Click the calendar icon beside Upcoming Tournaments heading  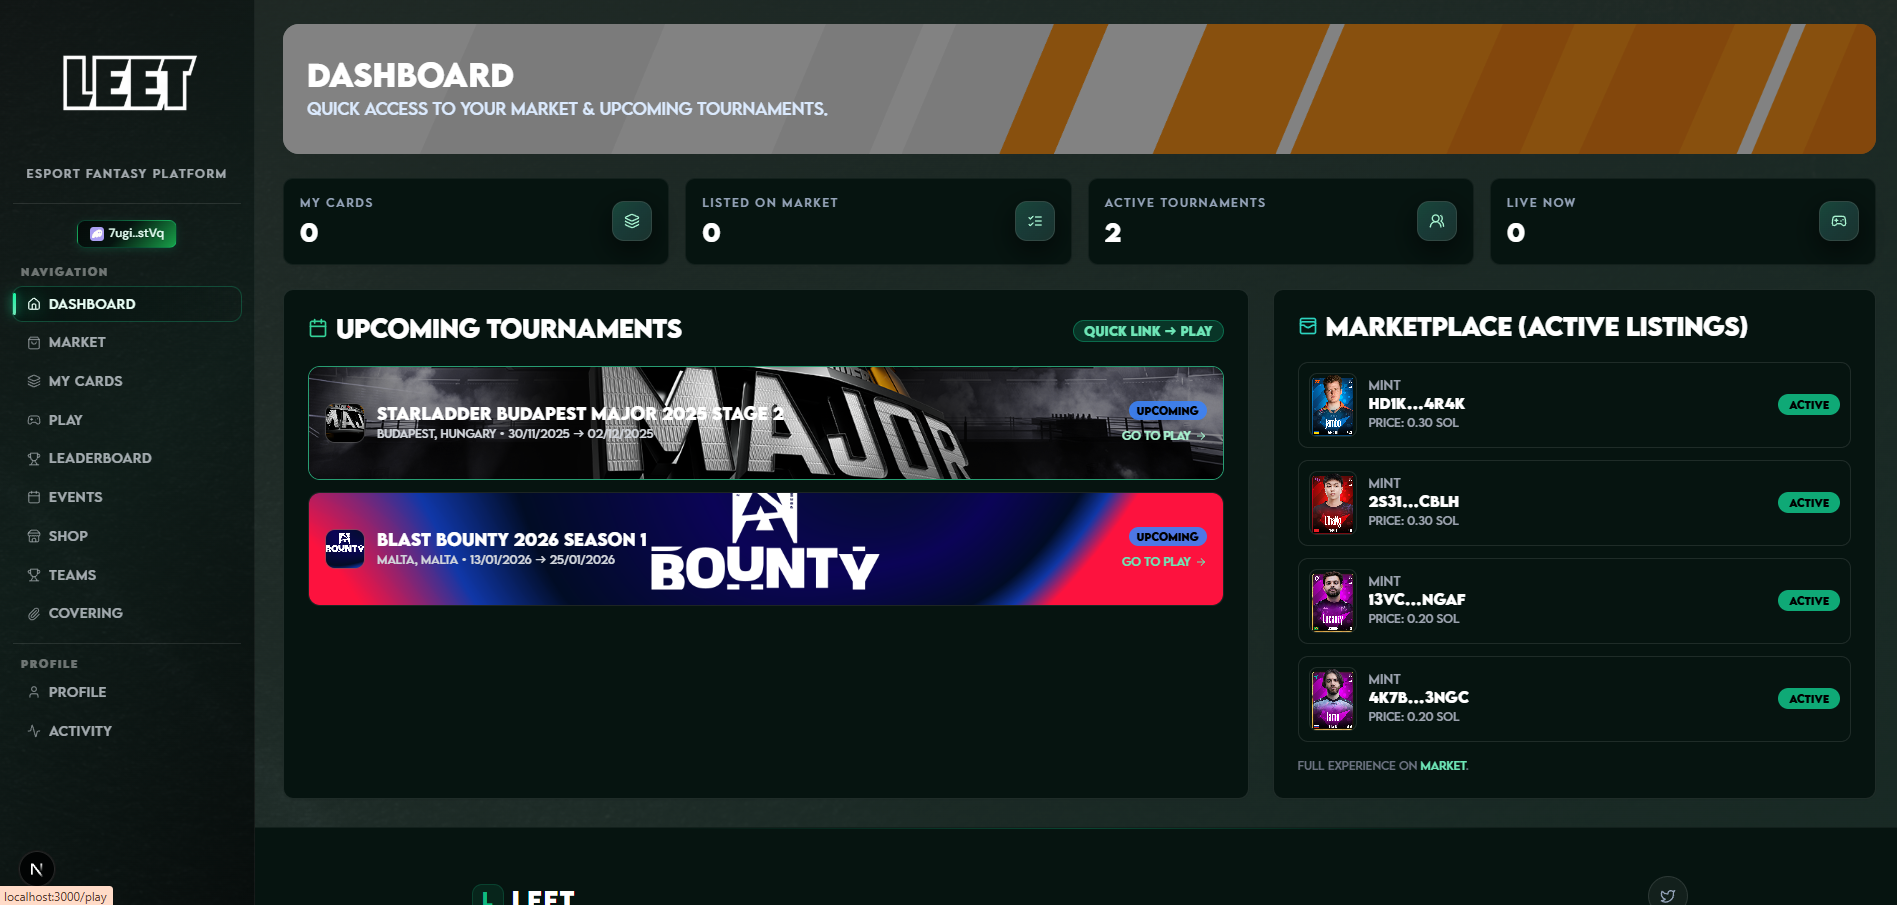click(317, 327)
